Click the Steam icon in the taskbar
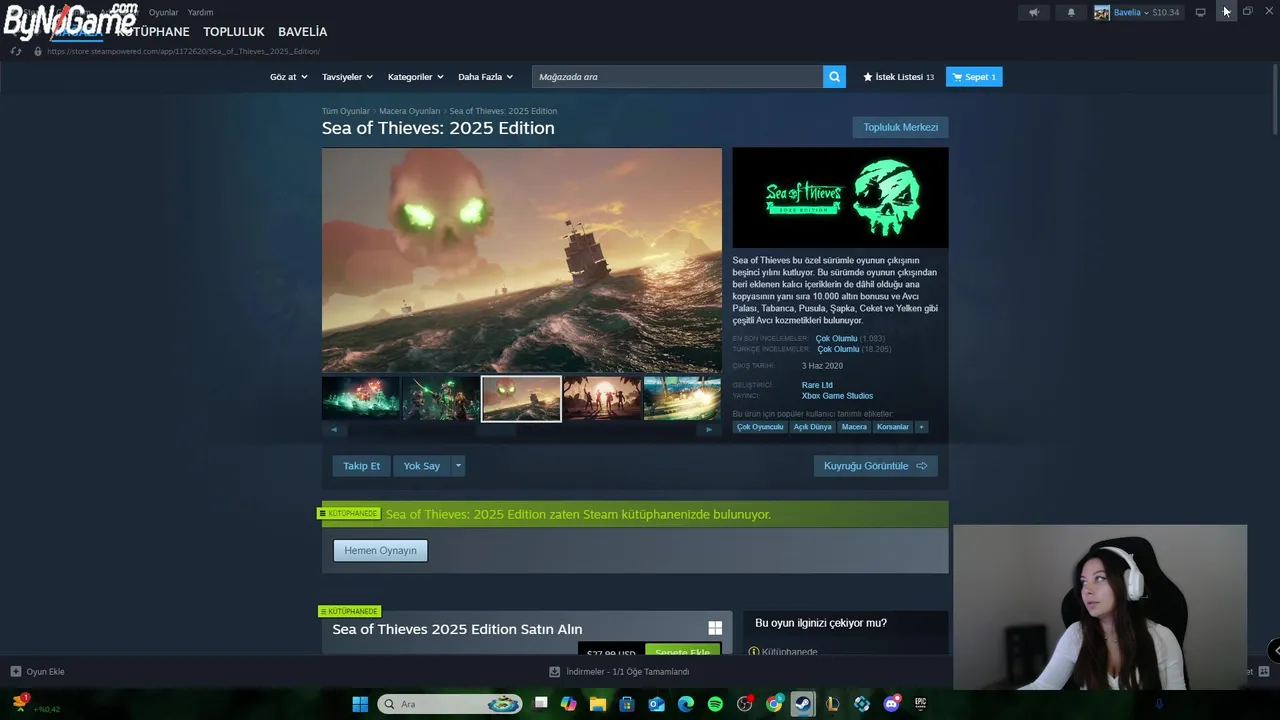Image resolution: width=1280 pixels, height=720 pixels. (803, 704)
